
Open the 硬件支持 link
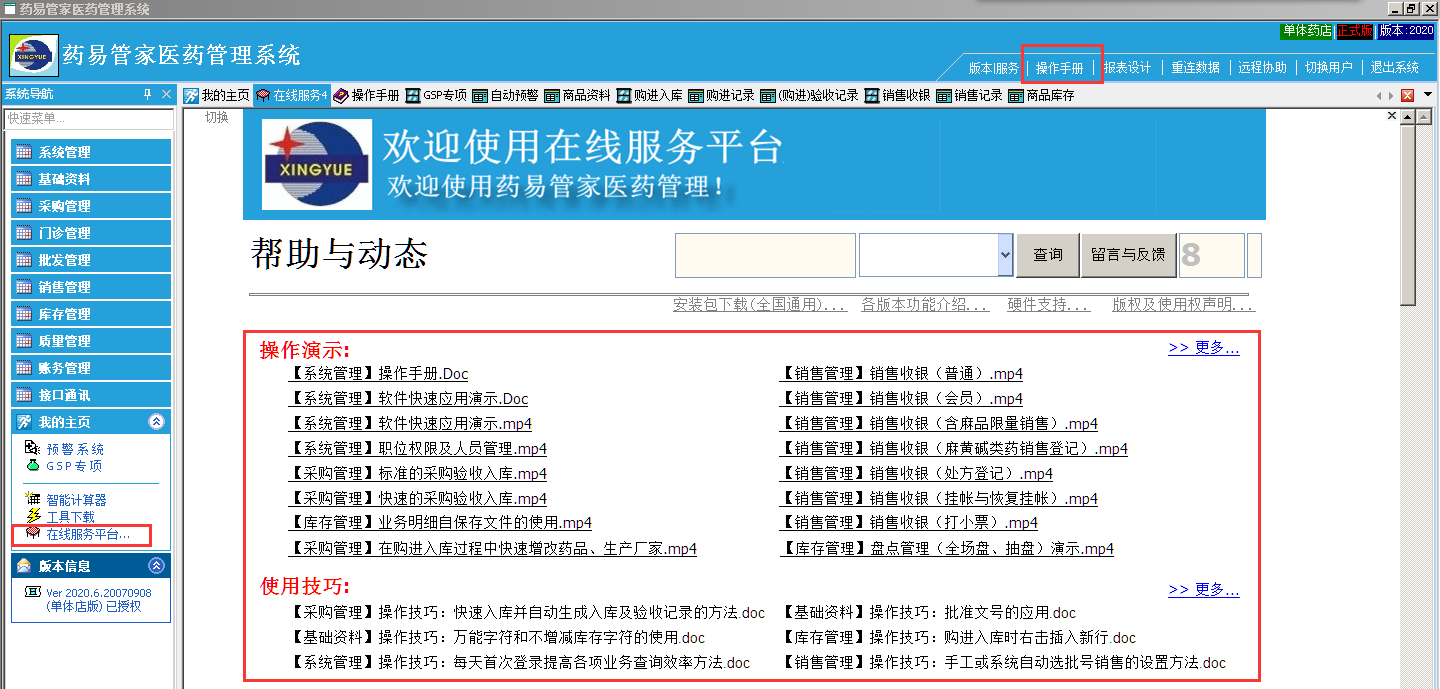1048,305
